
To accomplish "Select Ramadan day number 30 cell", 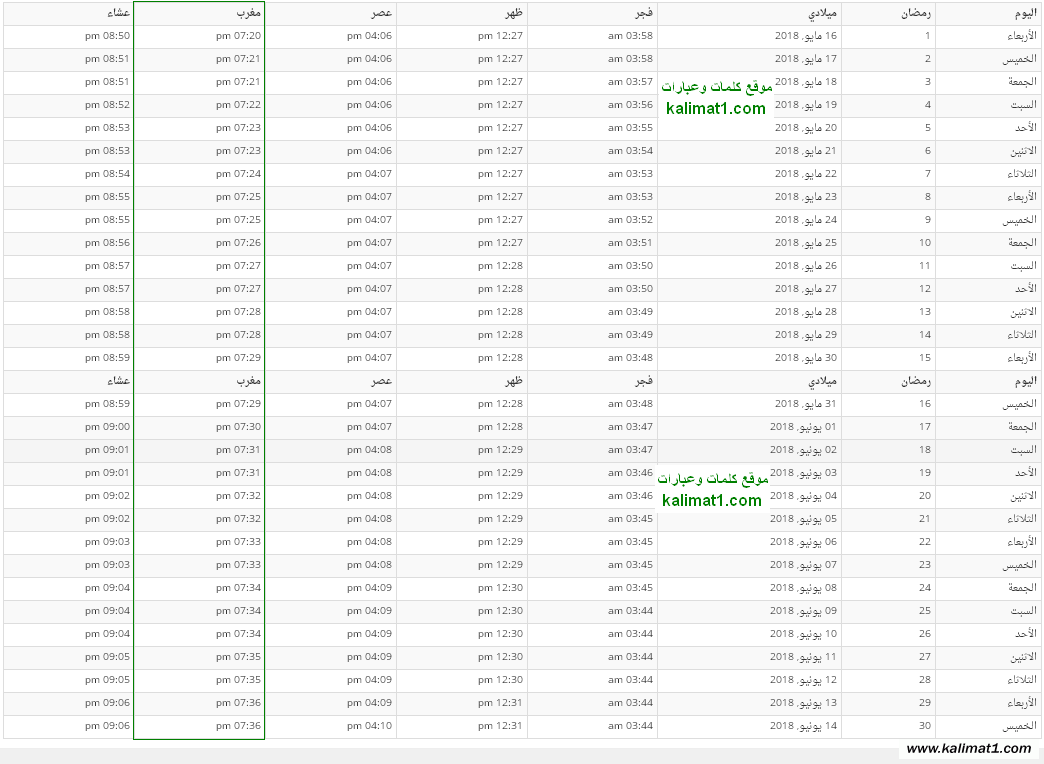I will pos(925,726).
